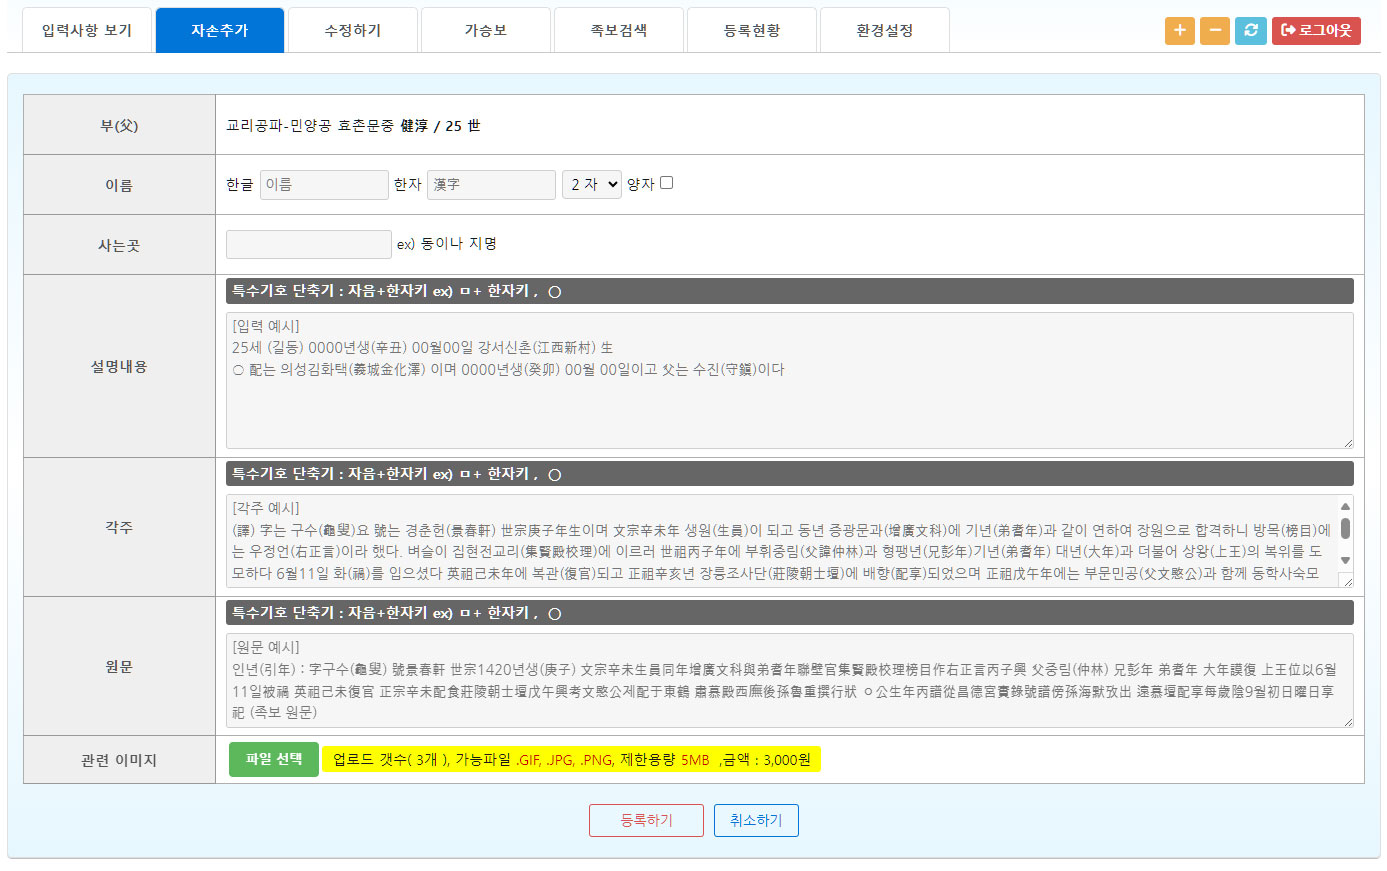Click the 한글 이름 input field

[x=324, y=185]
